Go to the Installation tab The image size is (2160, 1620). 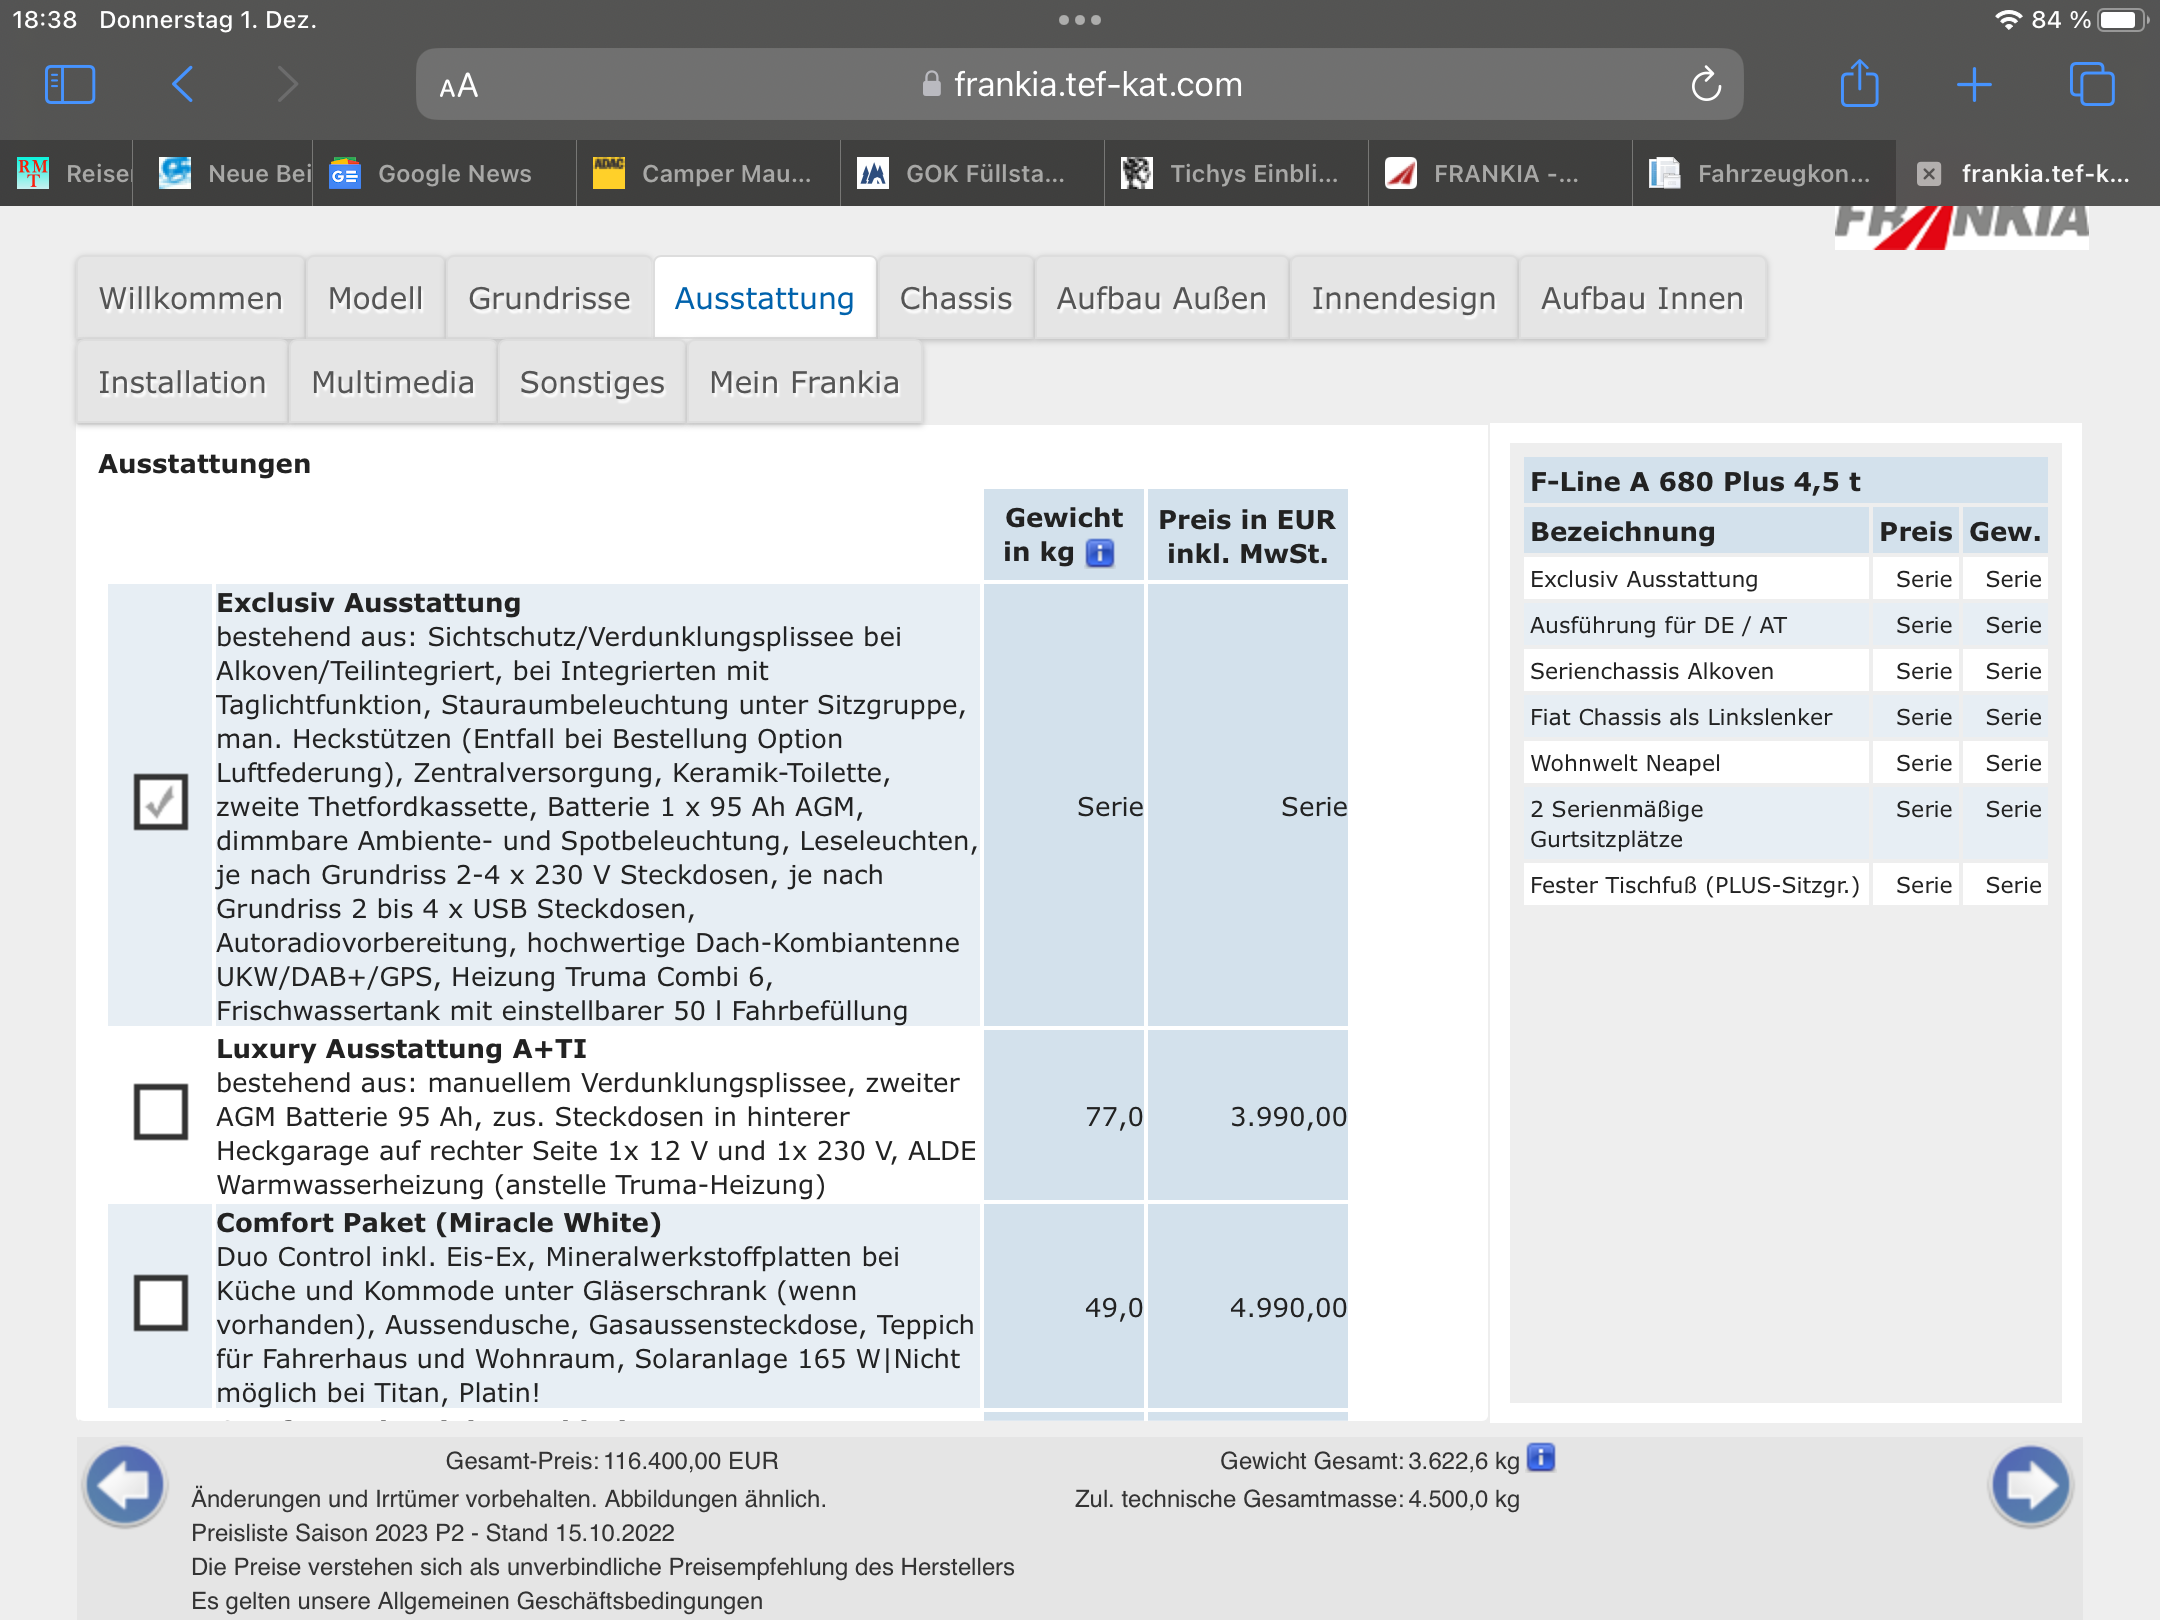[182, 382]
